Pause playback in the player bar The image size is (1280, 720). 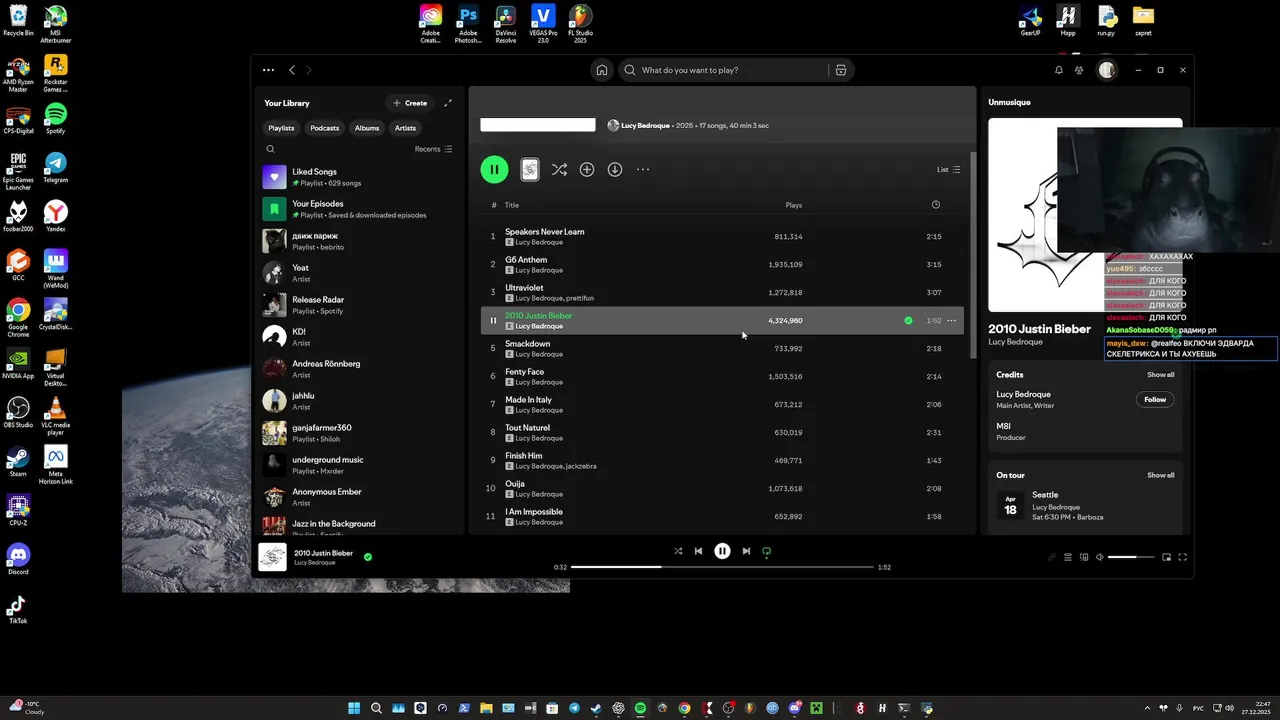722,551
